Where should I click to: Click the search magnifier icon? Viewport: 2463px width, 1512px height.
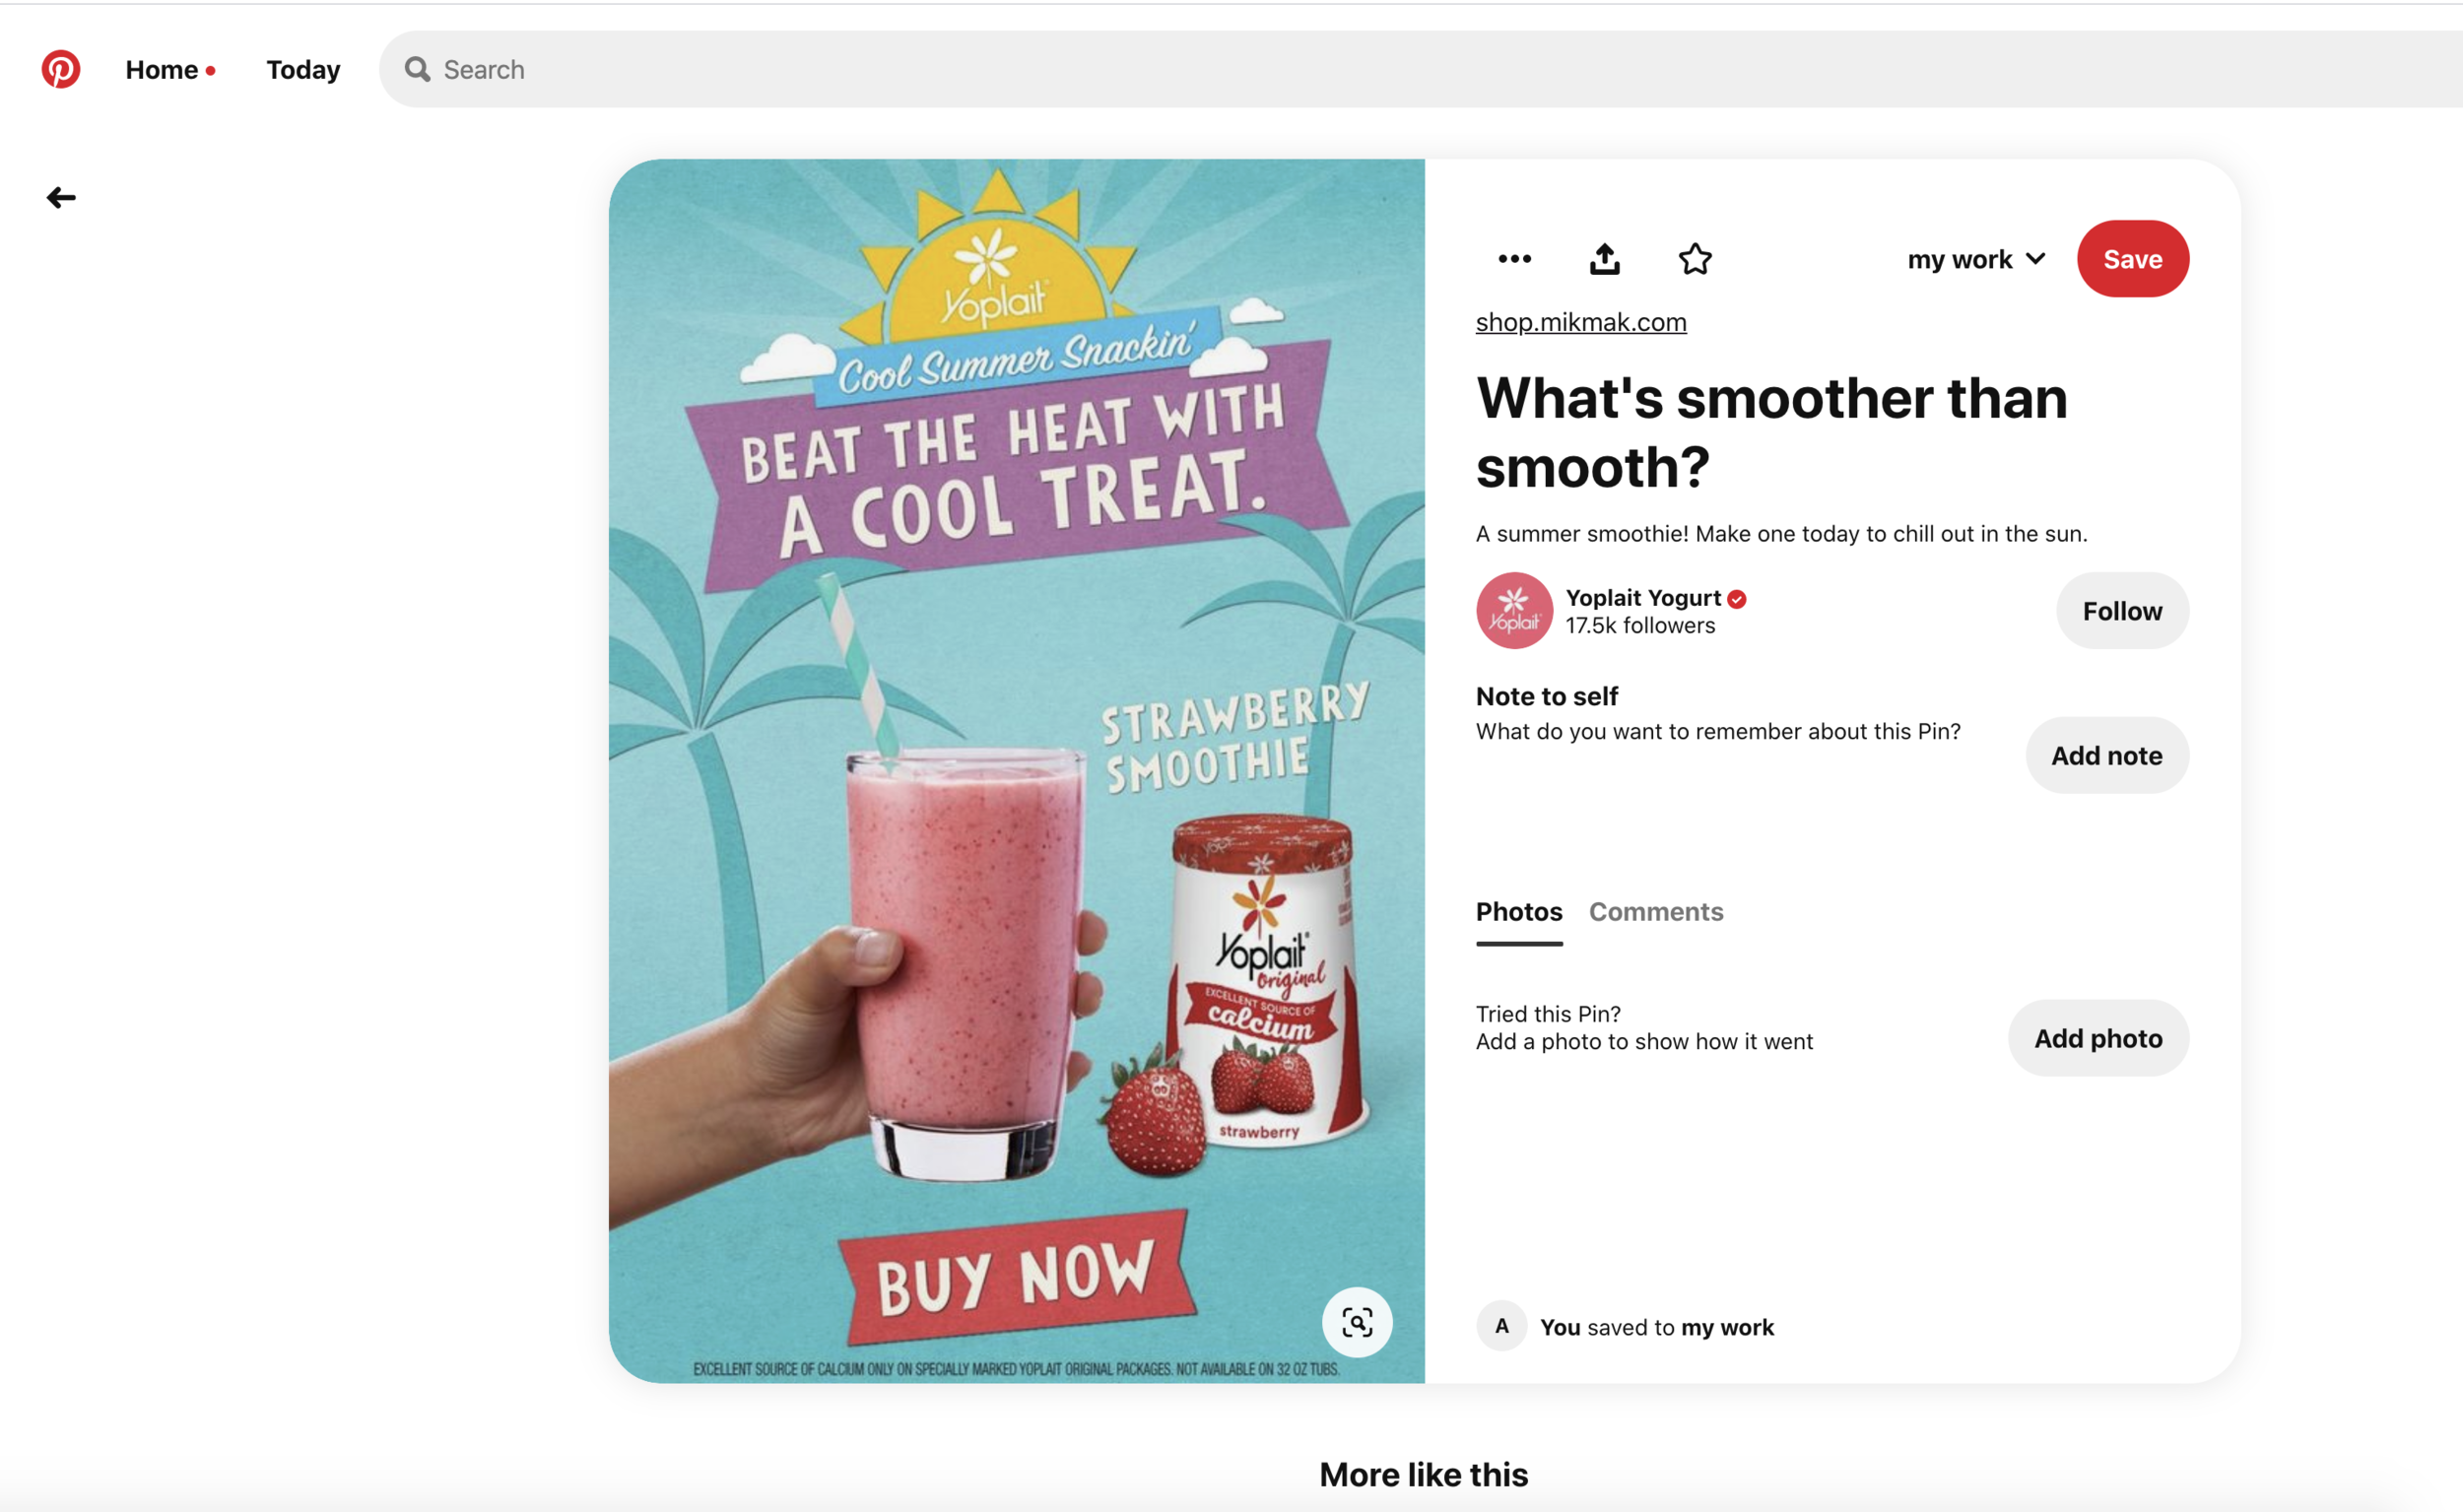[417, 69]
